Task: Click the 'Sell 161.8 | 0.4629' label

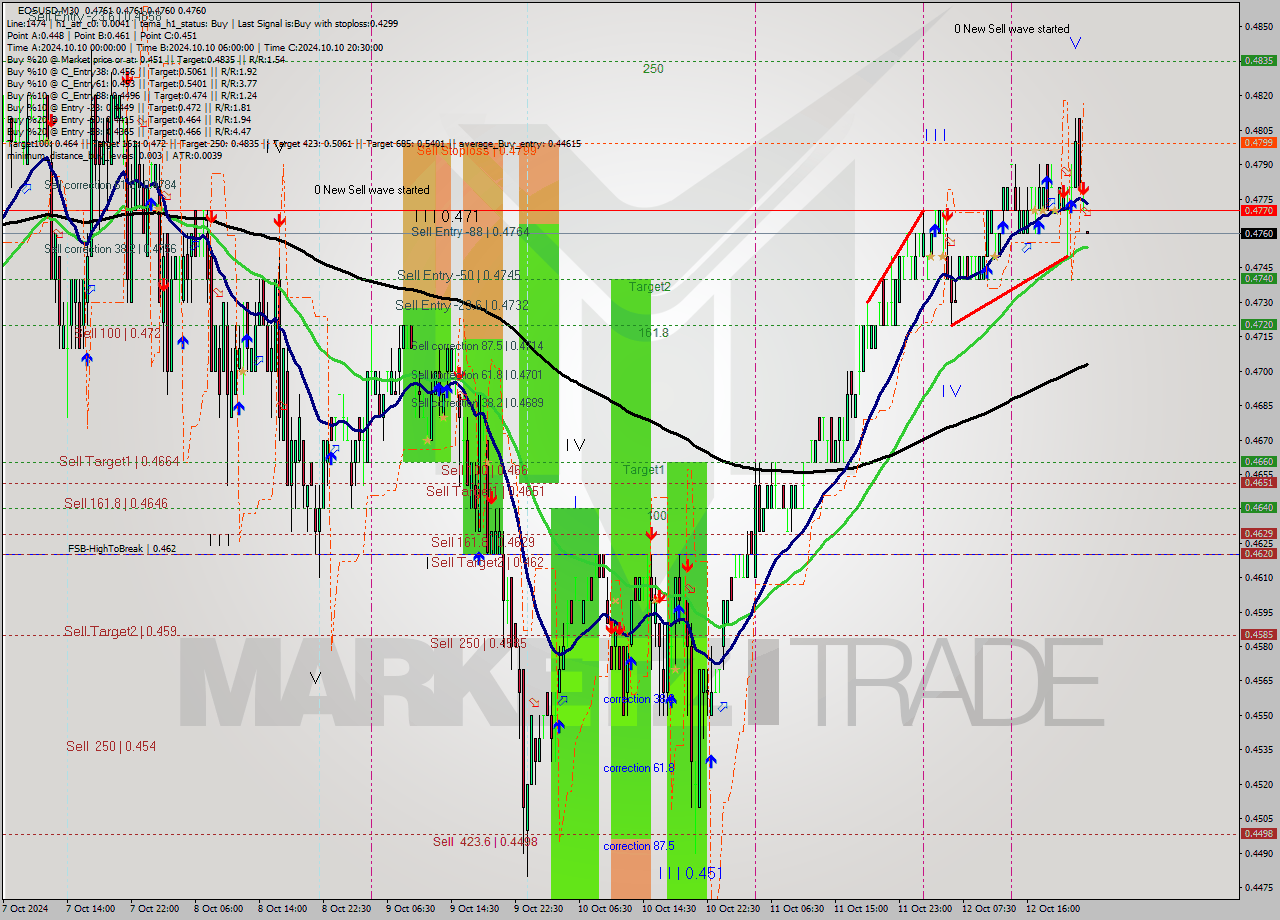Action: 482,541
